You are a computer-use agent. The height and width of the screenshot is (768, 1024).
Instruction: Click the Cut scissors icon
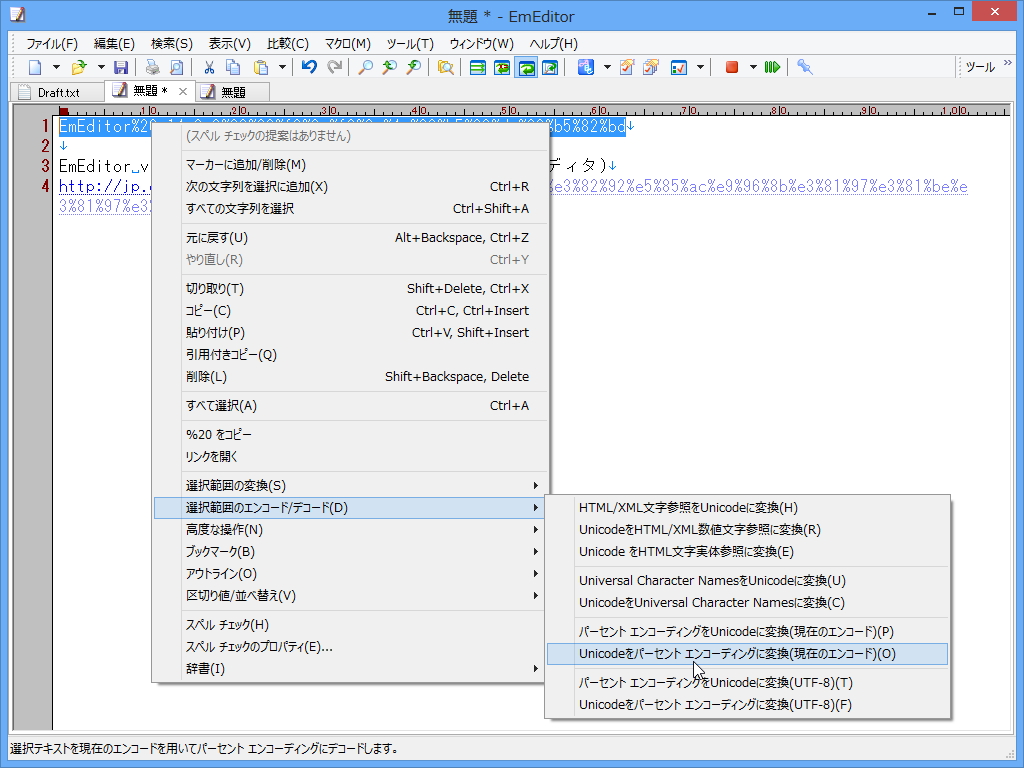[209, 67]
